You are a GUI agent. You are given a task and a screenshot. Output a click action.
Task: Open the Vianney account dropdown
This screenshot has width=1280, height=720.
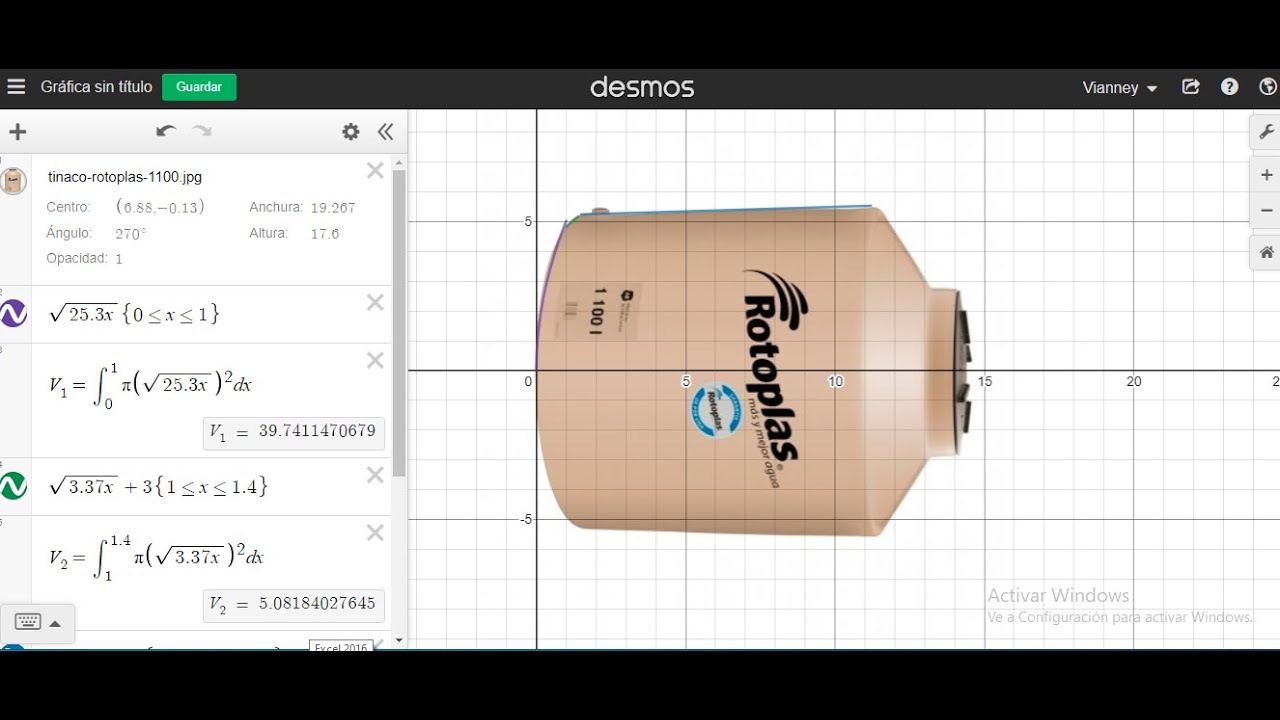click(1120, 88)
